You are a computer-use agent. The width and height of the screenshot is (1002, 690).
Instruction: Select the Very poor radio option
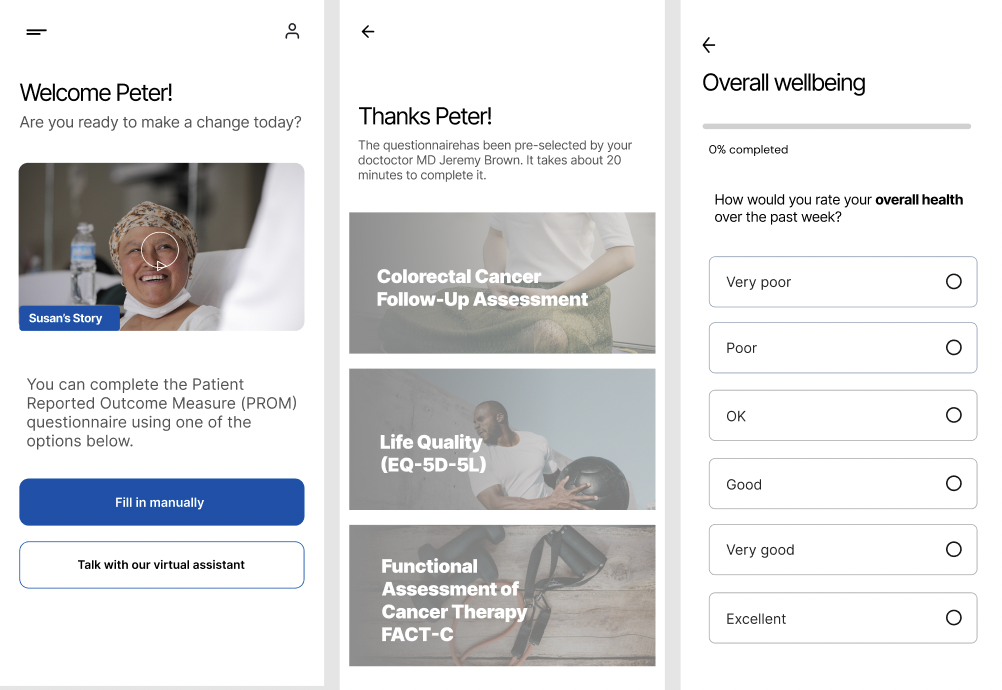843,282
